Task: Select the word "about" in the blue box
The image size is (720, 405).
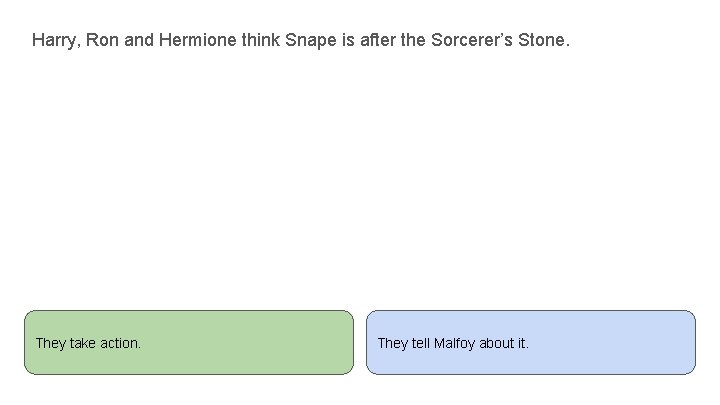Action: (496, 343)
